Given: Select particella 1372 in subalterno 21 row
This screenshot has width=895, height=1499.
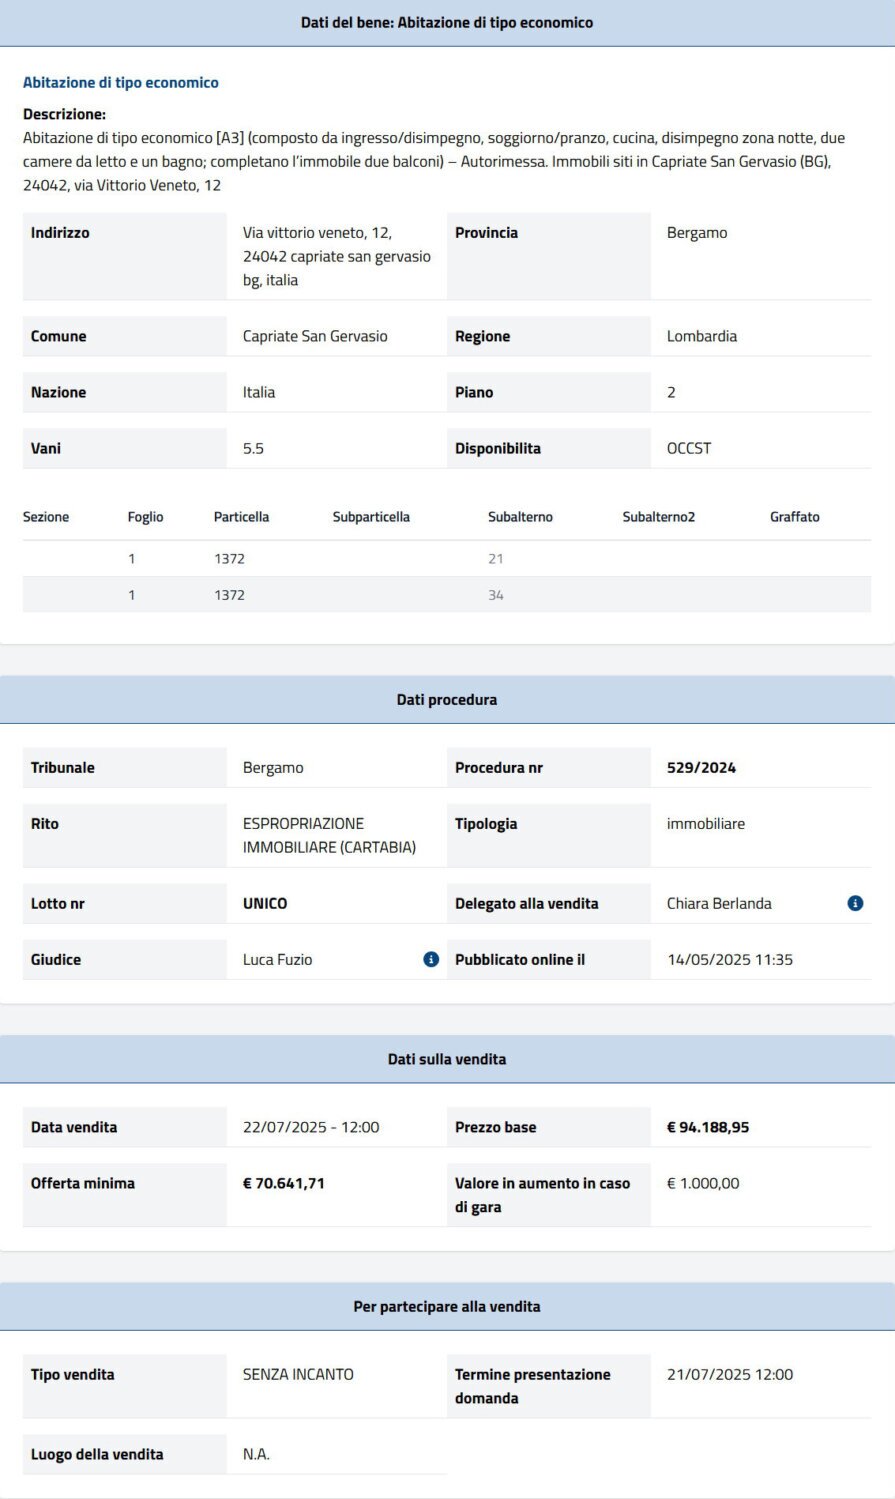Looking at the screenshot, I should click(229, 559).
